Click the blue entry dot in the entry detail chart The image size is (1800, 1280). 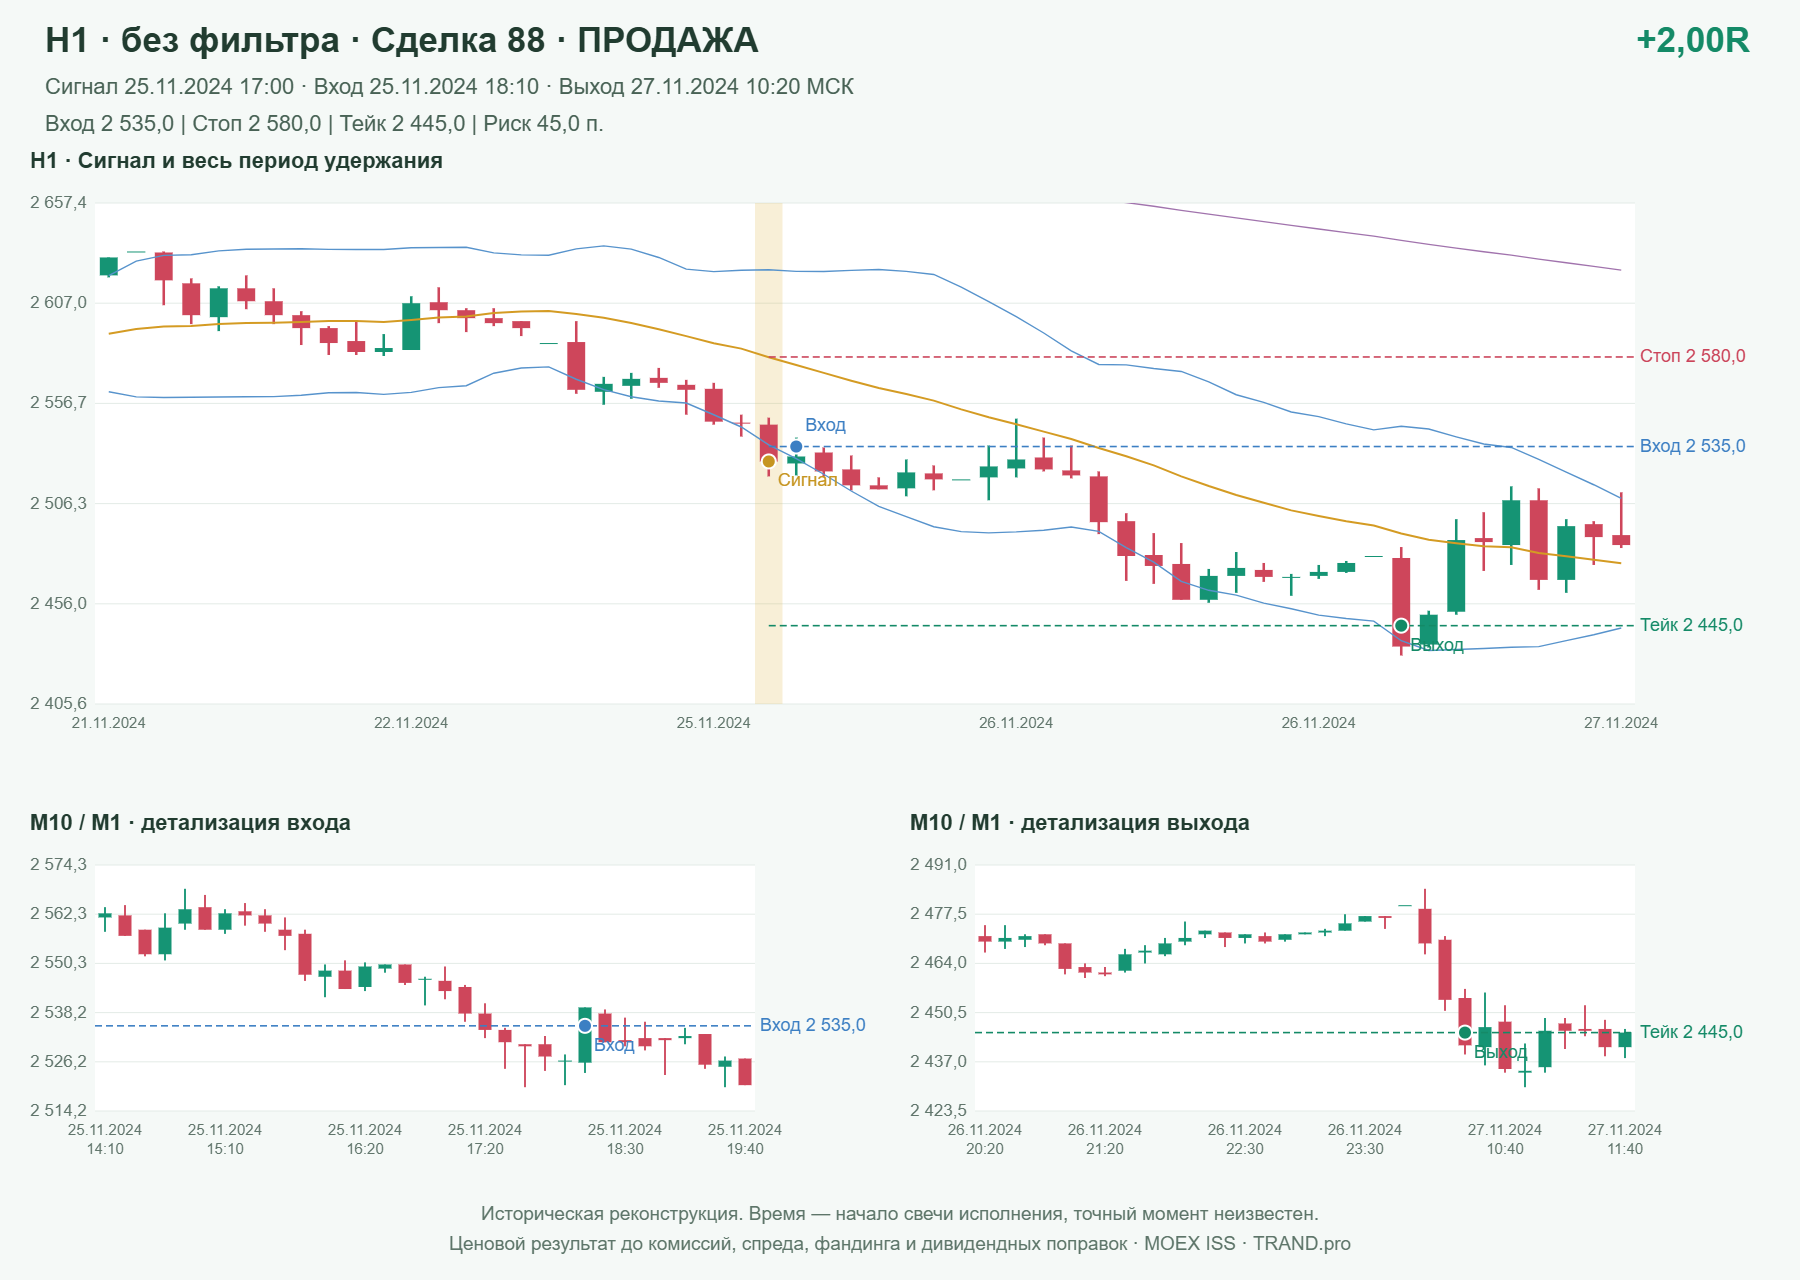coord(585,1026)
